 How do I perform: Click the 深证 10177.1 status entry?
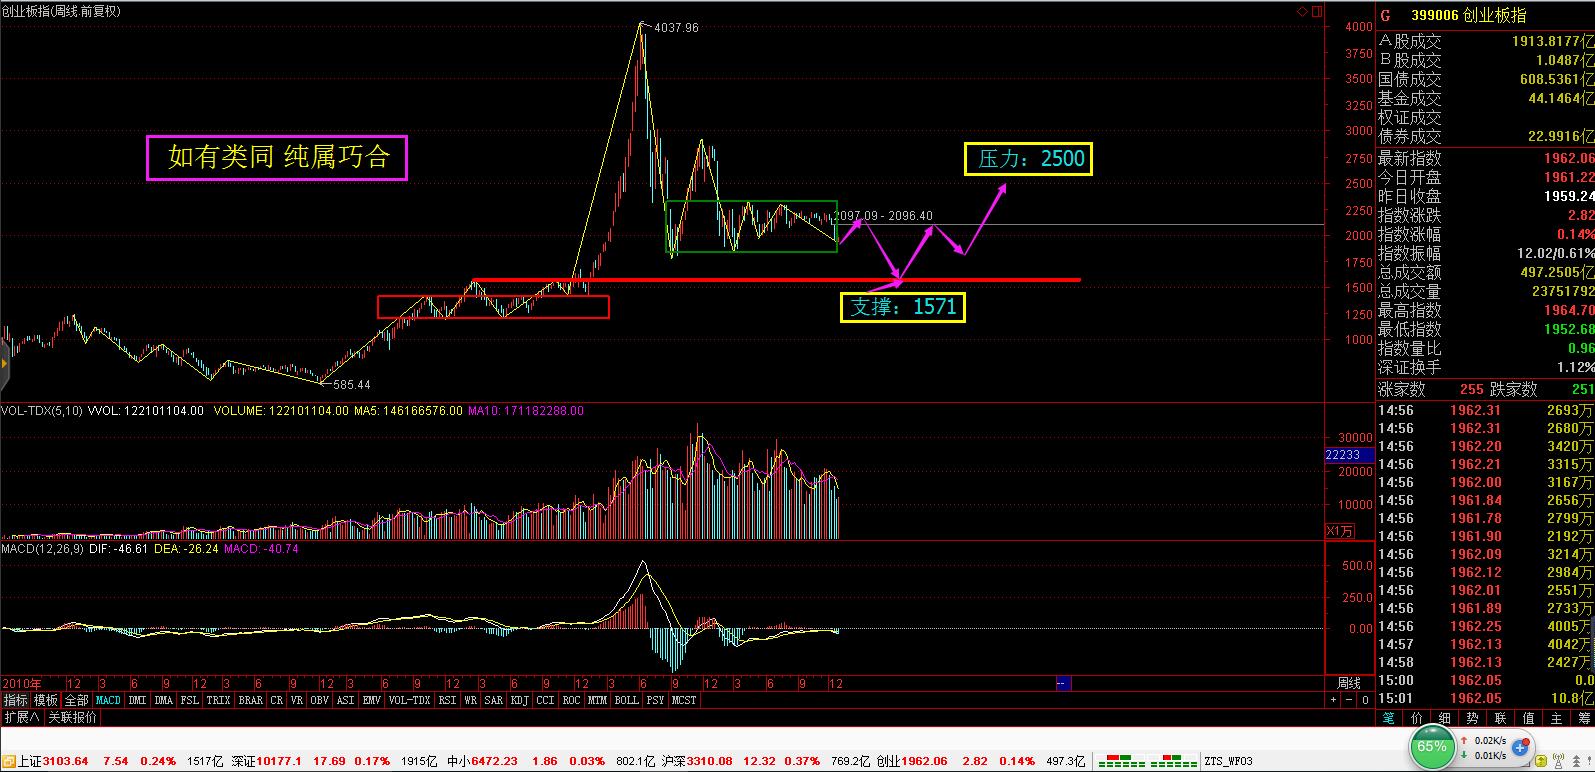click(265, 762)
